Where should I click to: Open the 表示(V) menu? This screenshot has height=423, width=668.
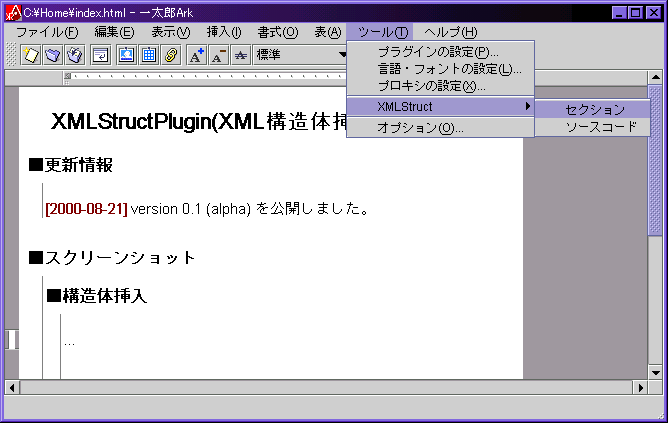coord(171,32)
